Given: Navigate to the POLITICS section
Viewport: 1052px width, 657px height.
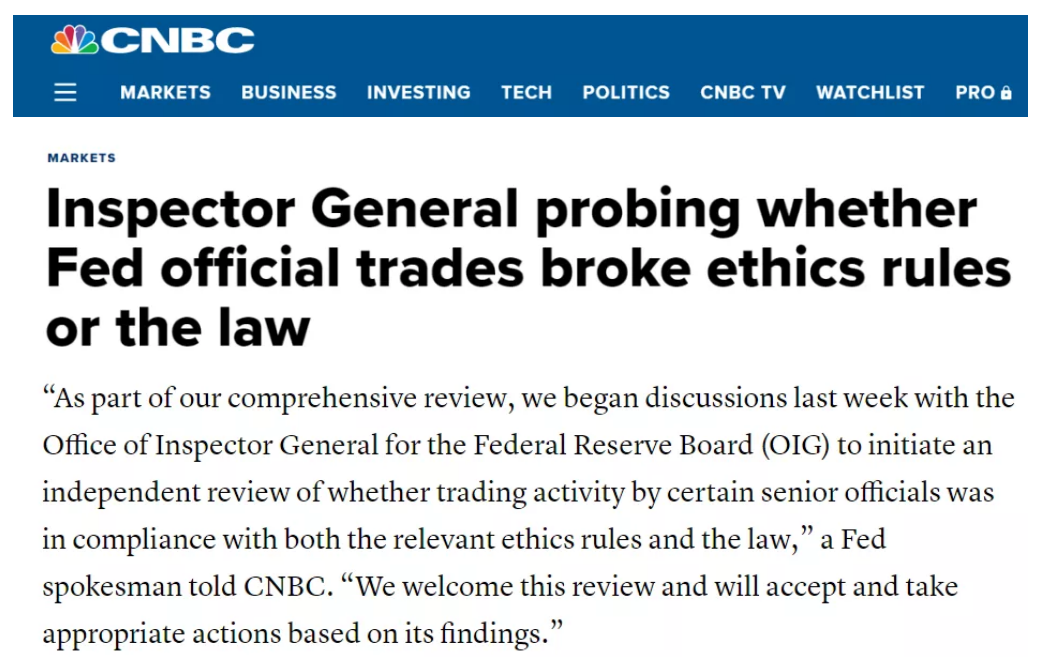Looking at the screenshot, I should (626, 93).
